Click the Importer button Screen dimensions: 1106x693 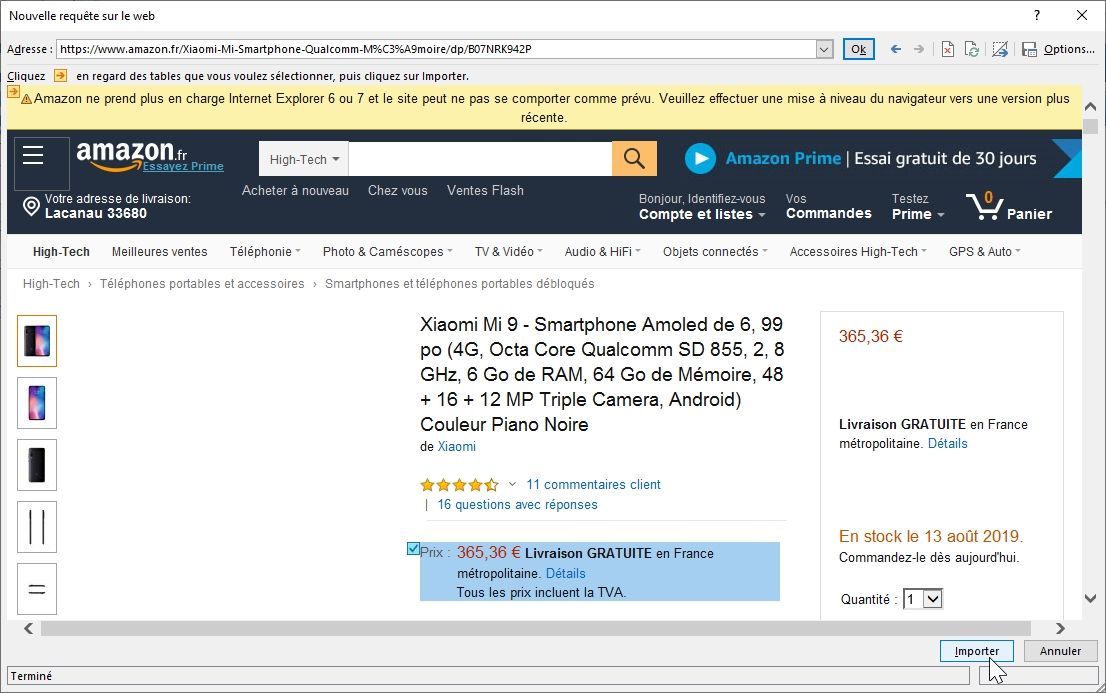click(x=976, y=651)
